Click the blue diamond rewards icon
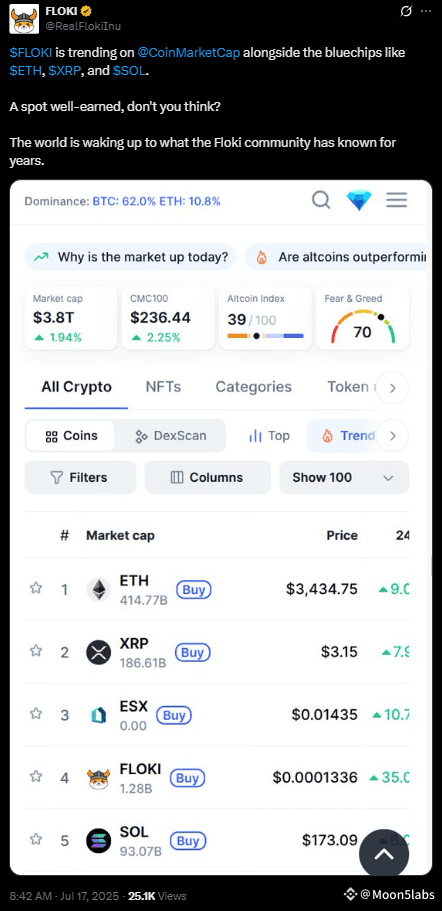The image size is (442, 911). (x=359, y=200)
